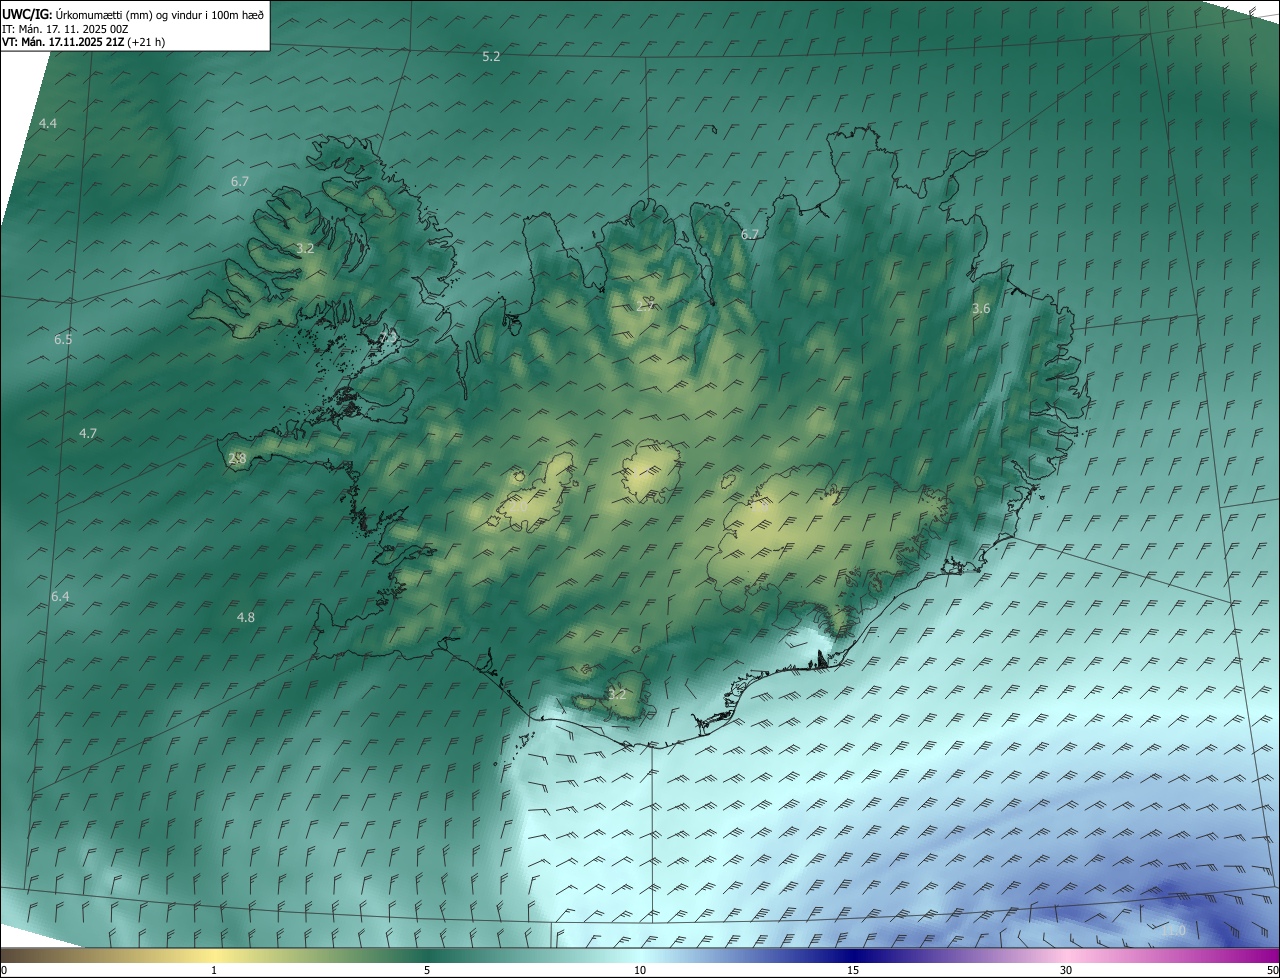Image resolution: width=1280 pixels, height=978 pixels.
Task: Select the 6.4 value in the southwest ocean
Action: coord(60,596)
